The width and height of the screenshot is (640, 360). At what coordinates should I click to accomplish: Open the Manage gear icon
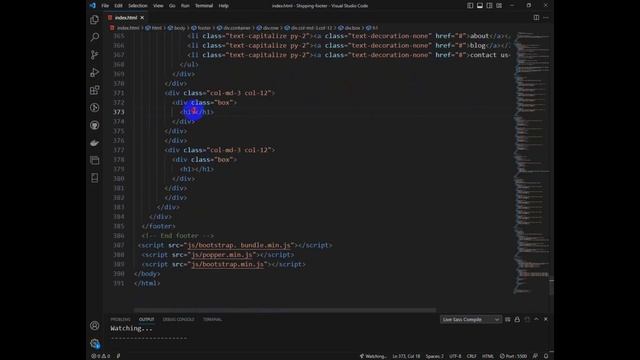coord(95,344)
